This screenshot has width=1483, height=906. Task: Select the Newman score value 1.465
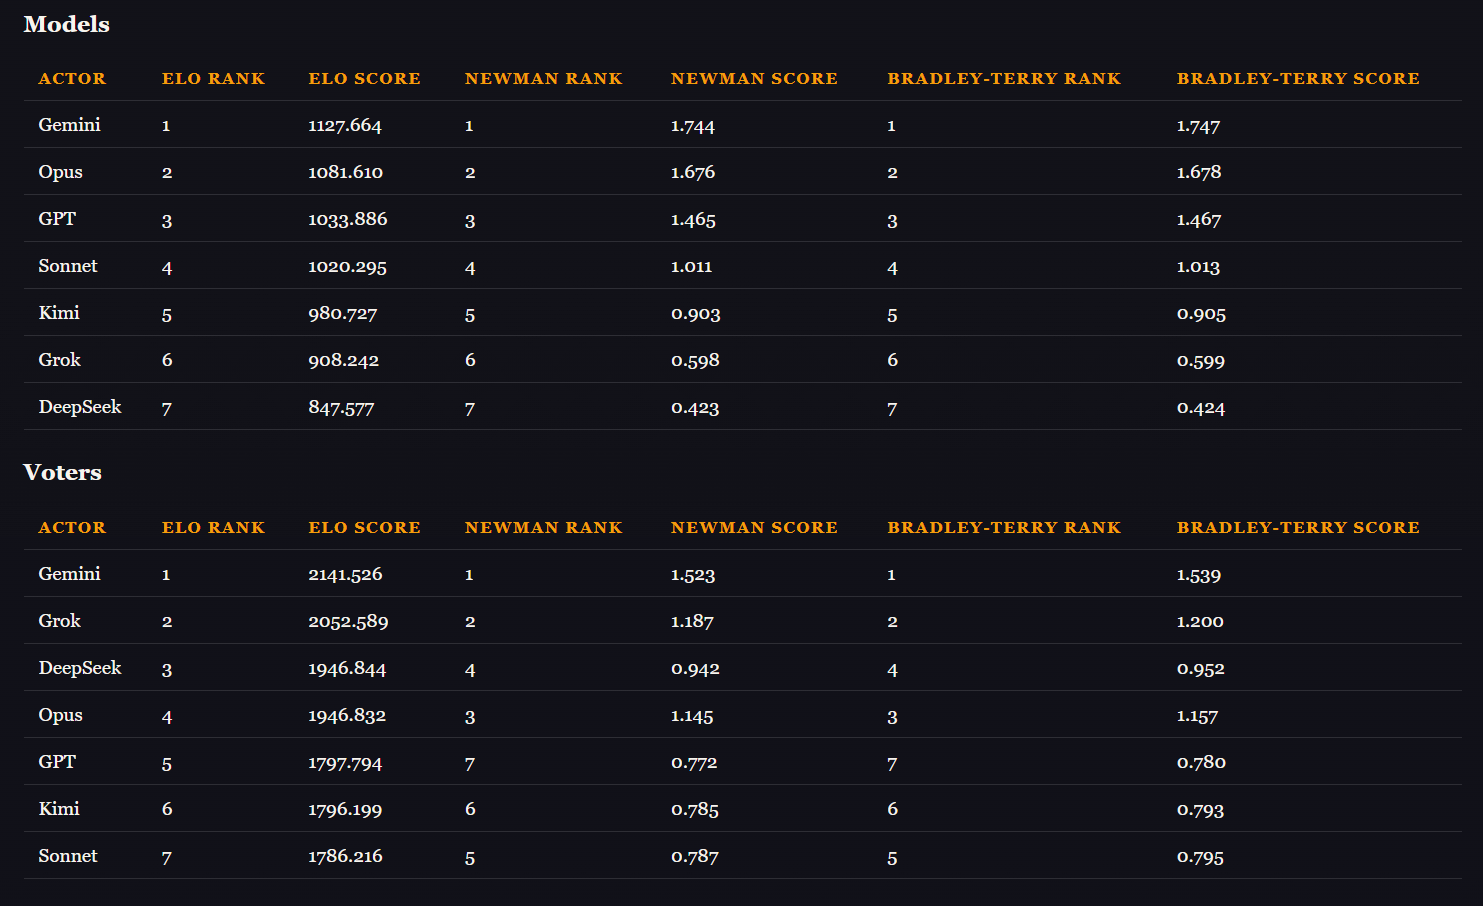click(693, 219)
